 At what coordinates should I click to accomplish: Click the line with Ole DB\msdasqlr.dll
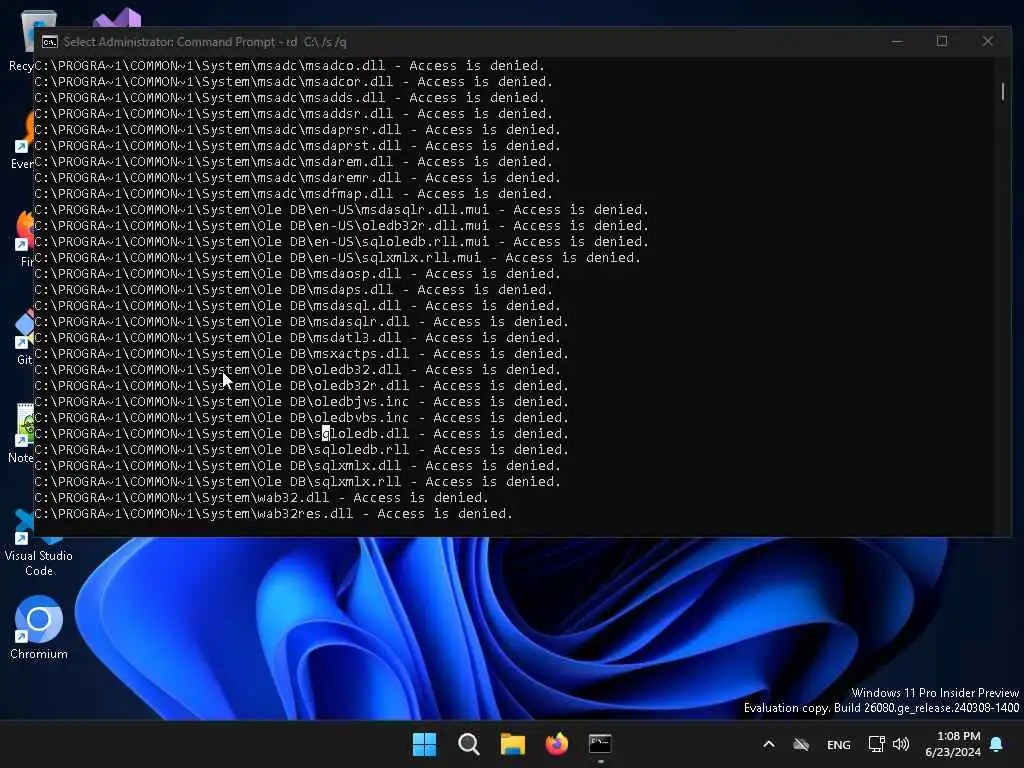coord(301,321)
